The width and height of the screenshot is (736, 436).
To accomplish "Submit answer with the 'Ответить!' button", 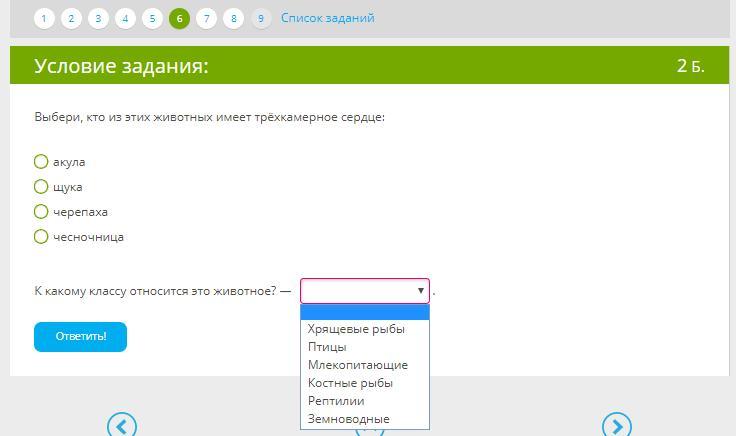I will point(80,337).
